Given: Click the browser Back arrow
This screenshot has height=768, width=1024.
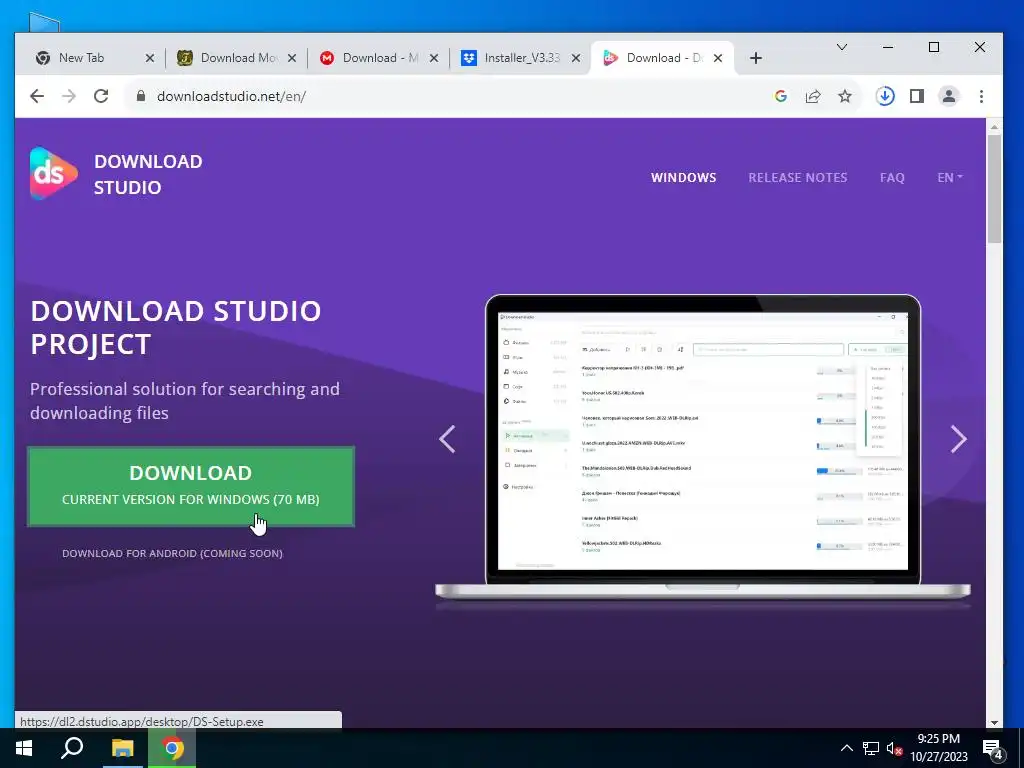Looking at the screenshot, I should (x=37, y=96).
